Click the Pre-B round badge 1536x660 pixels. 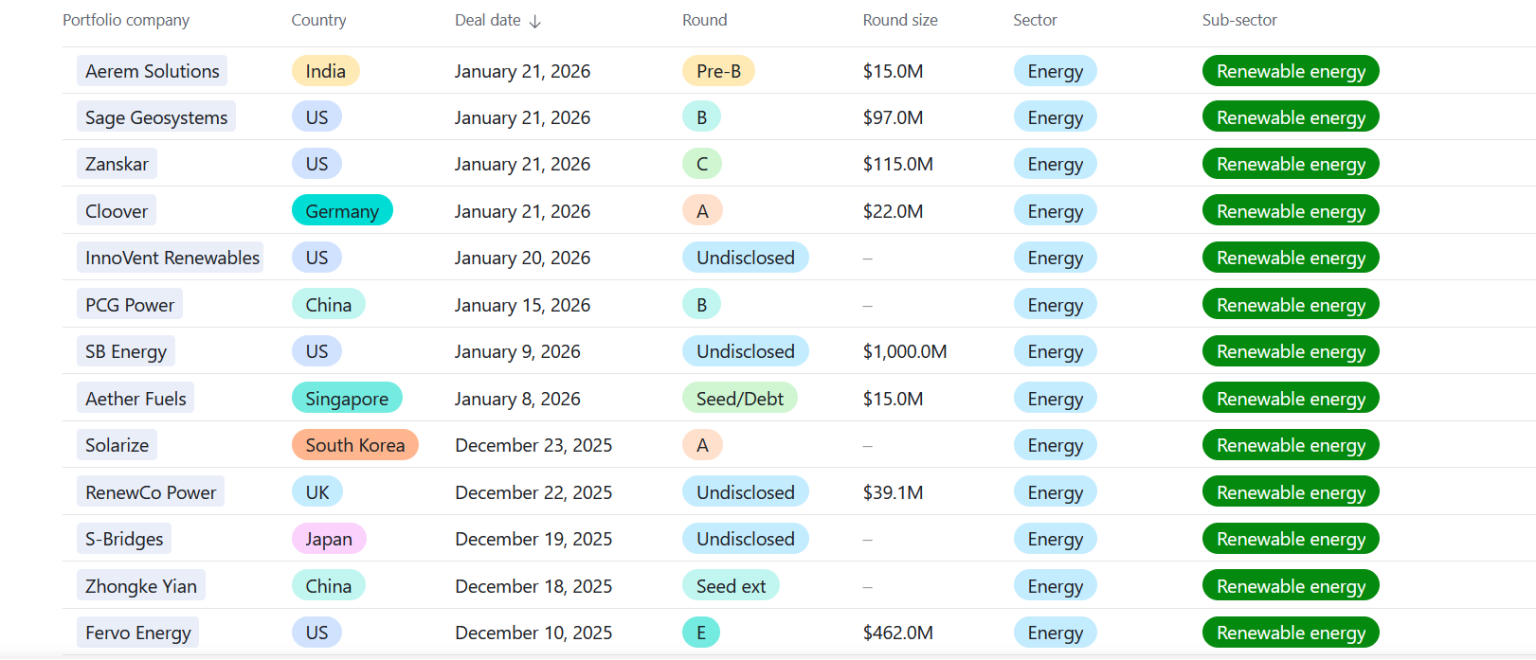[718, 71]
